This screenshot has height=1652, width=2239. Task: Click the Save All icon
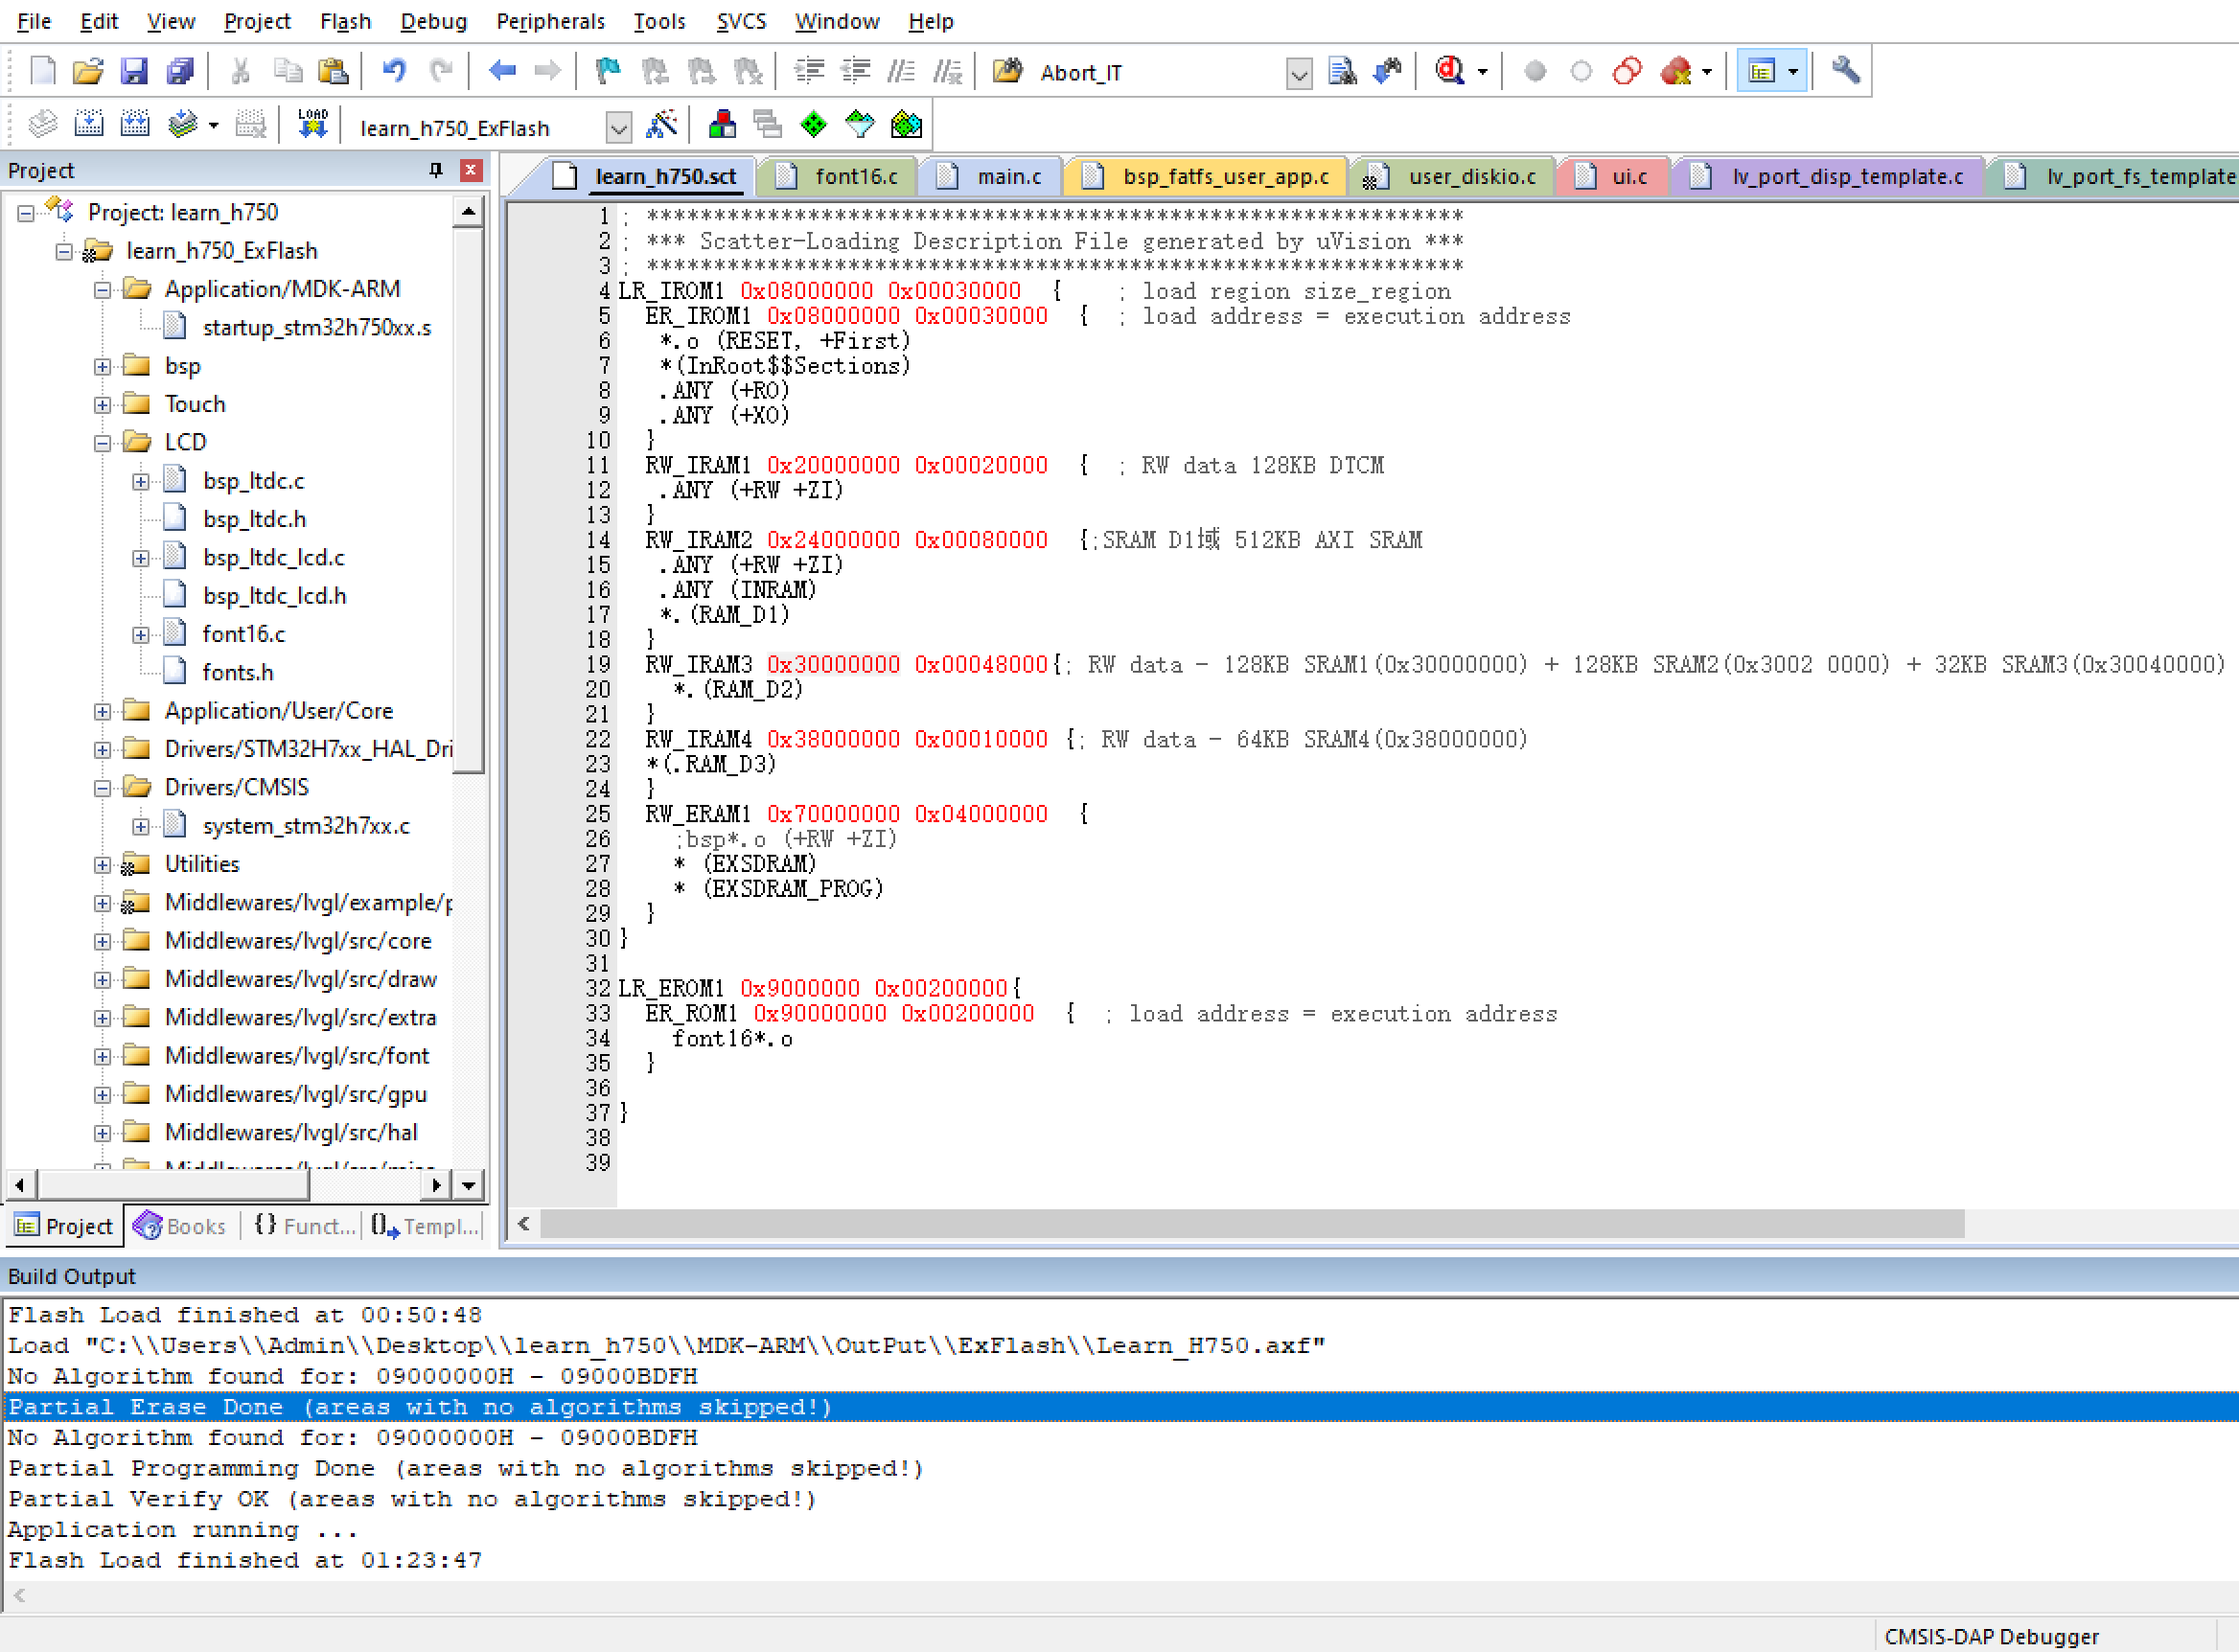coord(180,71)
